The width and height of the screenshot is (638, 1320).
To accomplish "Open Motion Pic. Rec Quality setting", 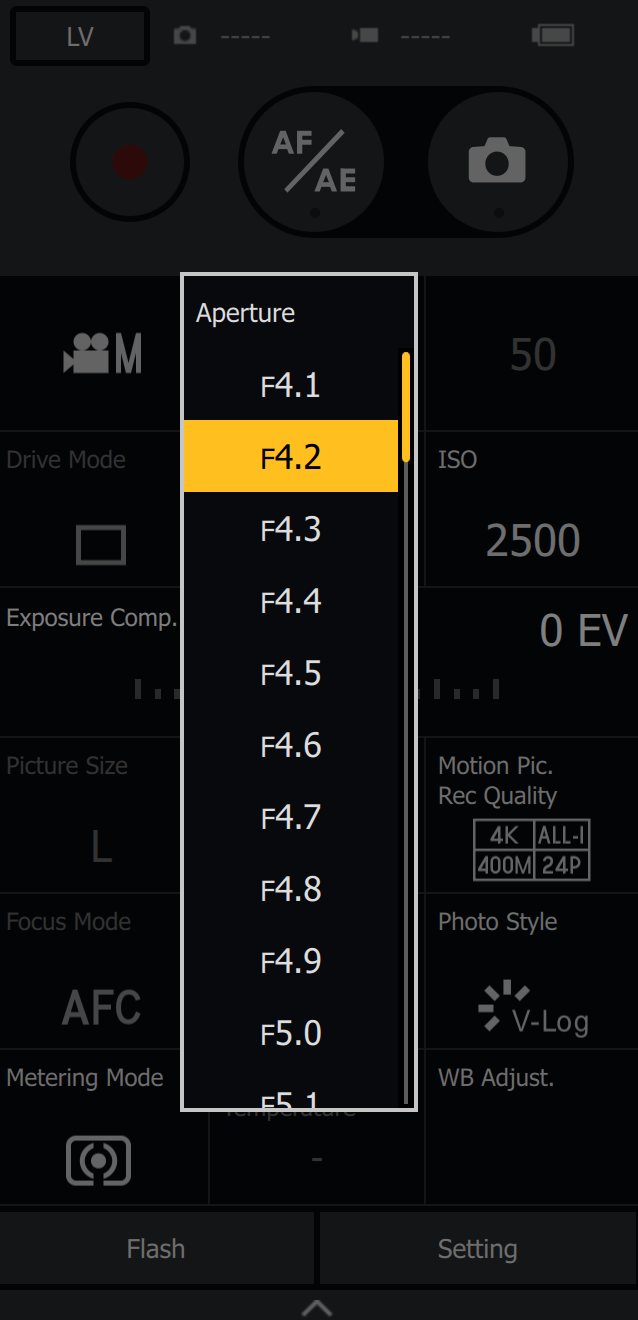I will (x=532, y=850).
